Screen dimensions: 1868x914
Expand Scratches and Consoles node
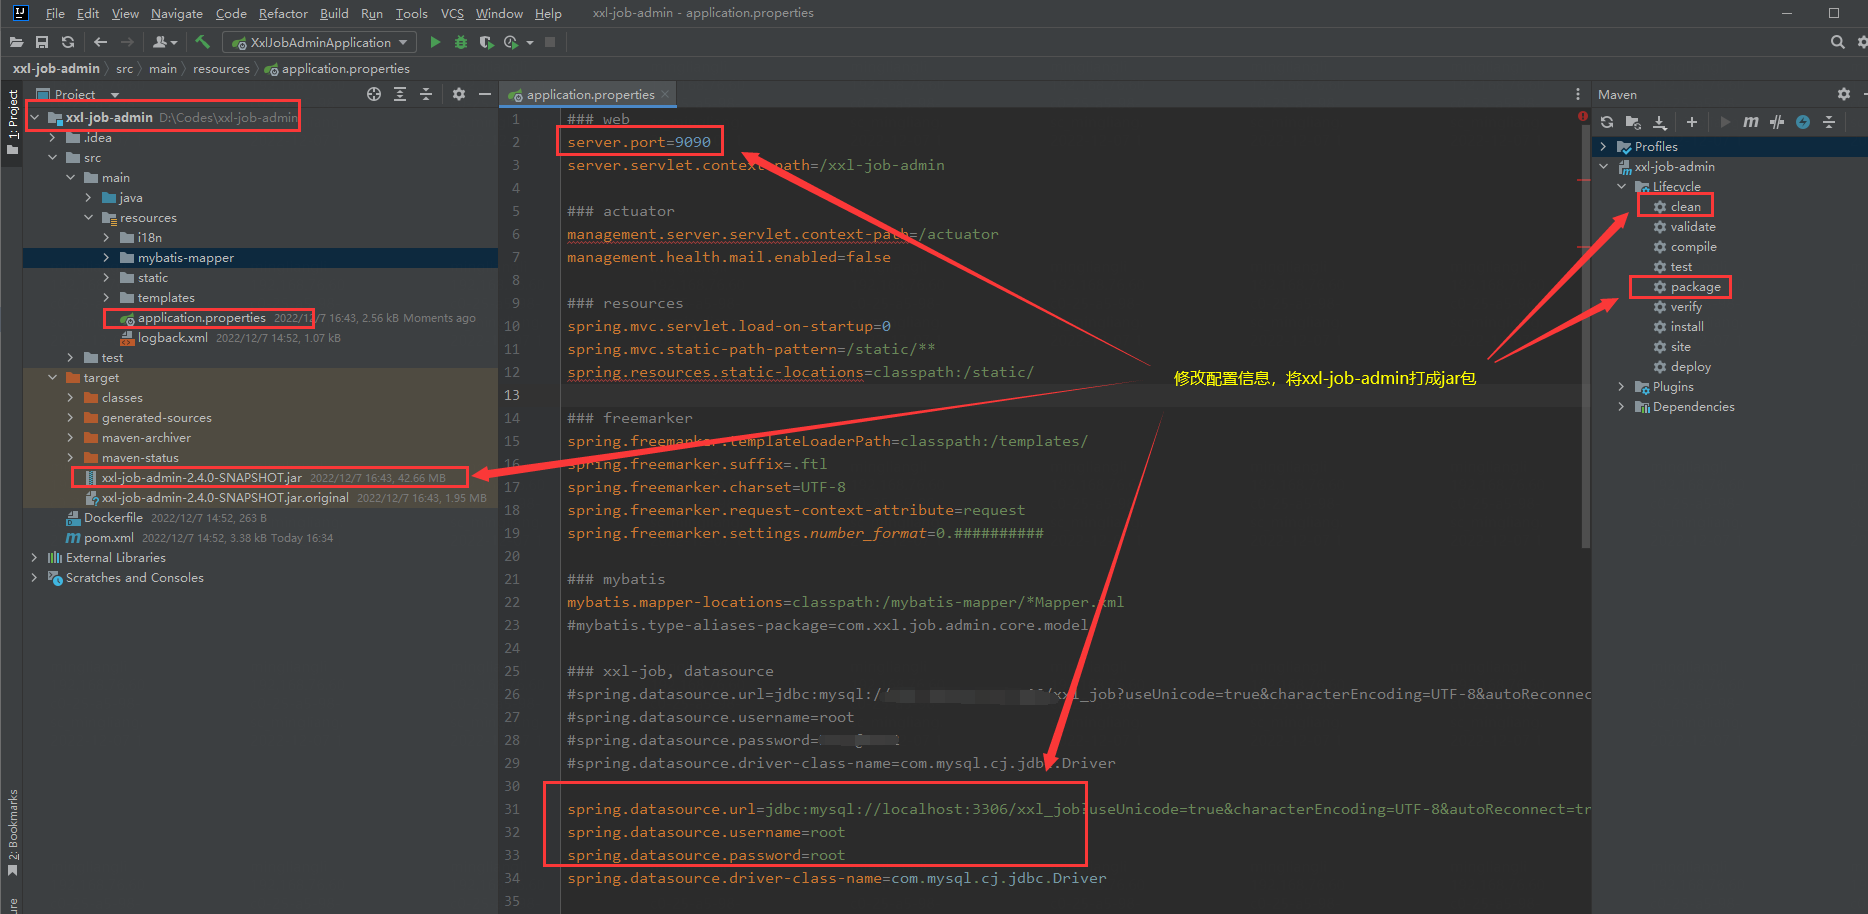pyautogui.click(x=35, y=578)
